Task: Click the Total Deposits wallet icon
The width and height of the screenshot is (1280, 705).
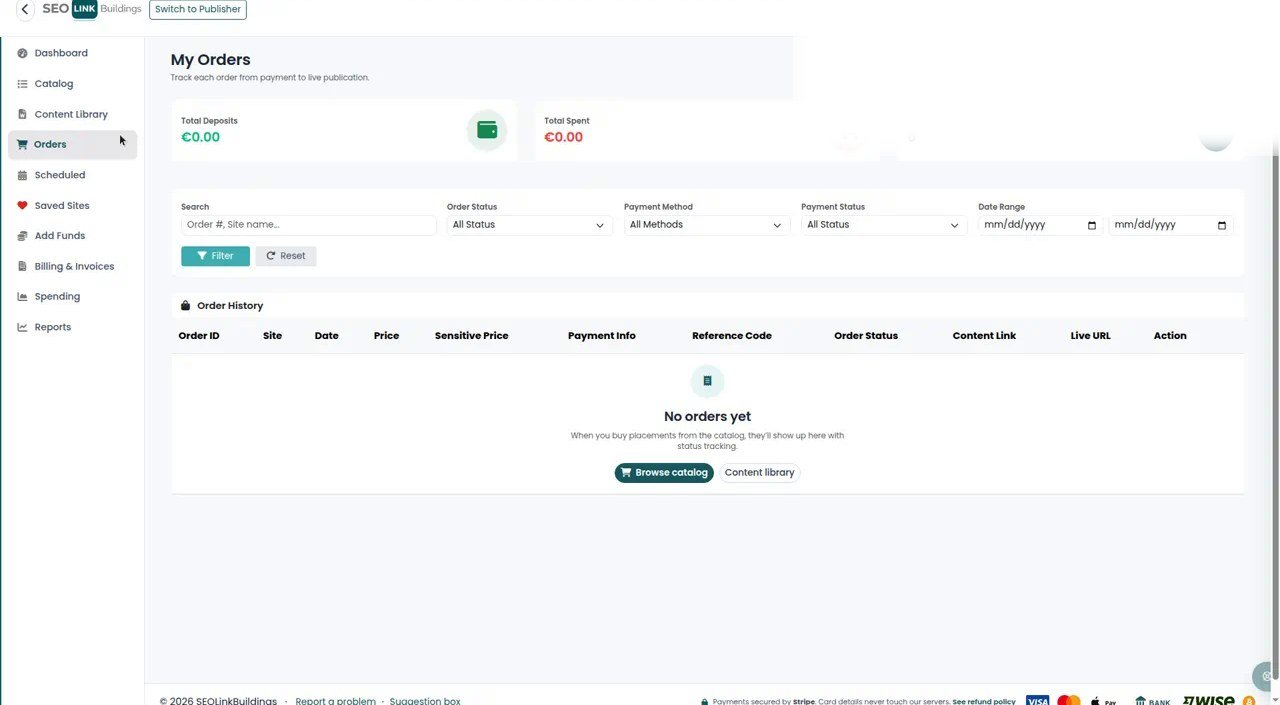Action: click(487, 130)
